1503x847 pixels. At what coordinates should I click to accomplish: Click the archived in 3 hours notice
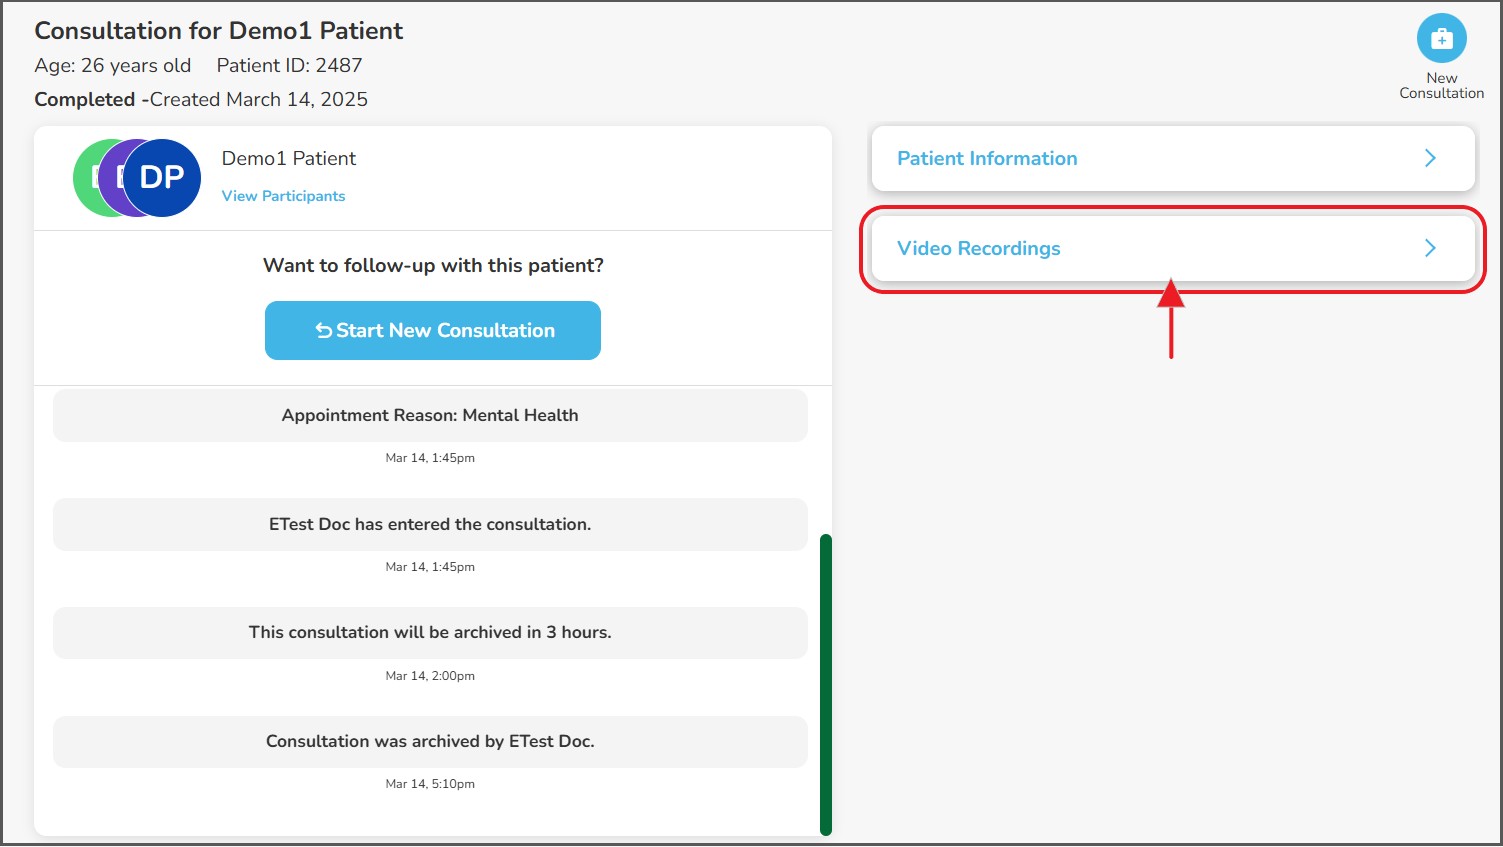(430, 632)
